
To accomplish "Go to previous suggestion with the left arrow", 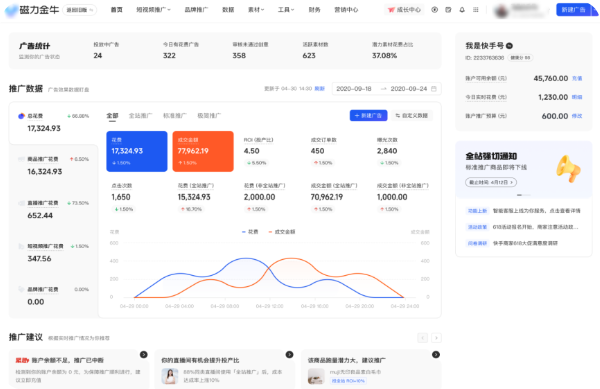I will [x=422, y=338].
